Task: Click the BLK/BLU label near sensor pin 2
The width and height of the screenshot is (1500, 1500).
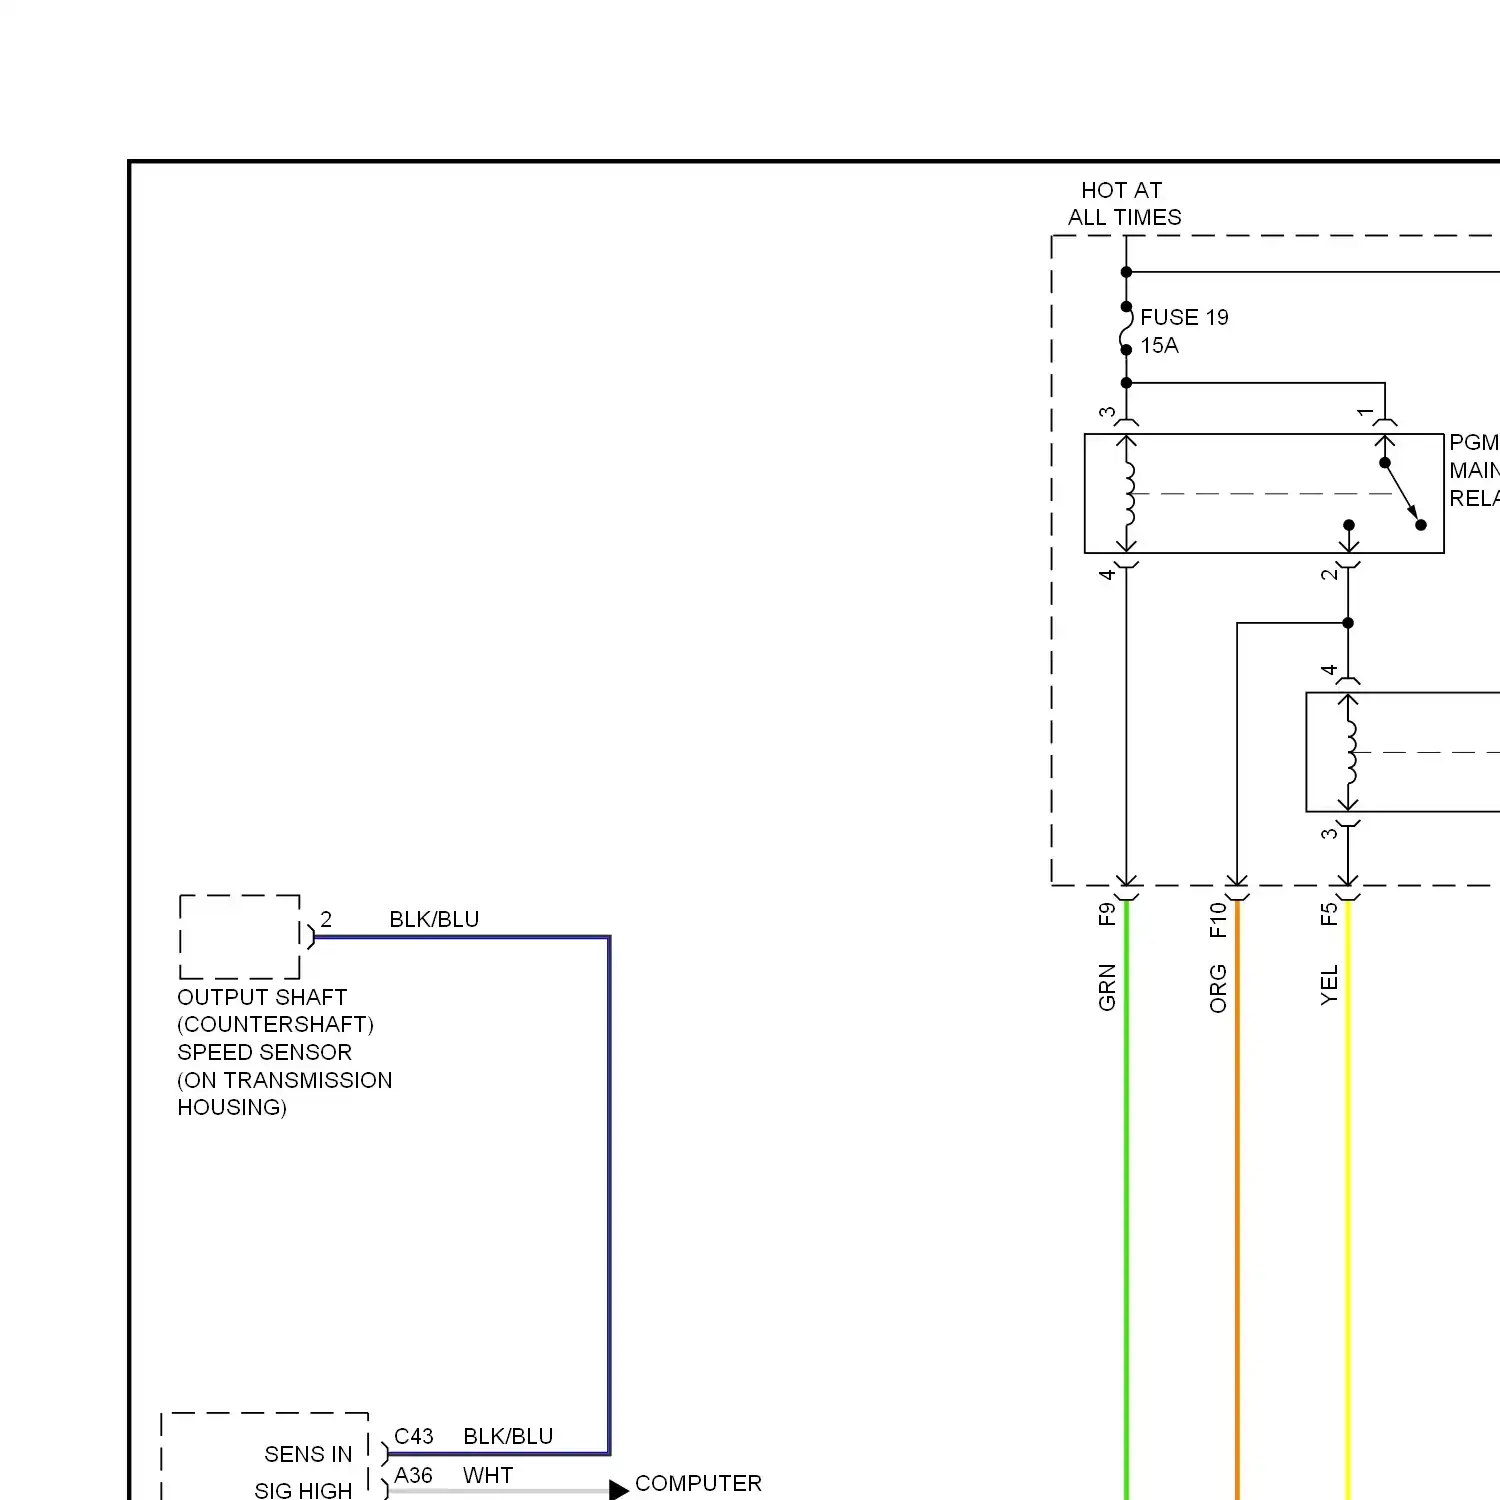Action: point(434,919)
